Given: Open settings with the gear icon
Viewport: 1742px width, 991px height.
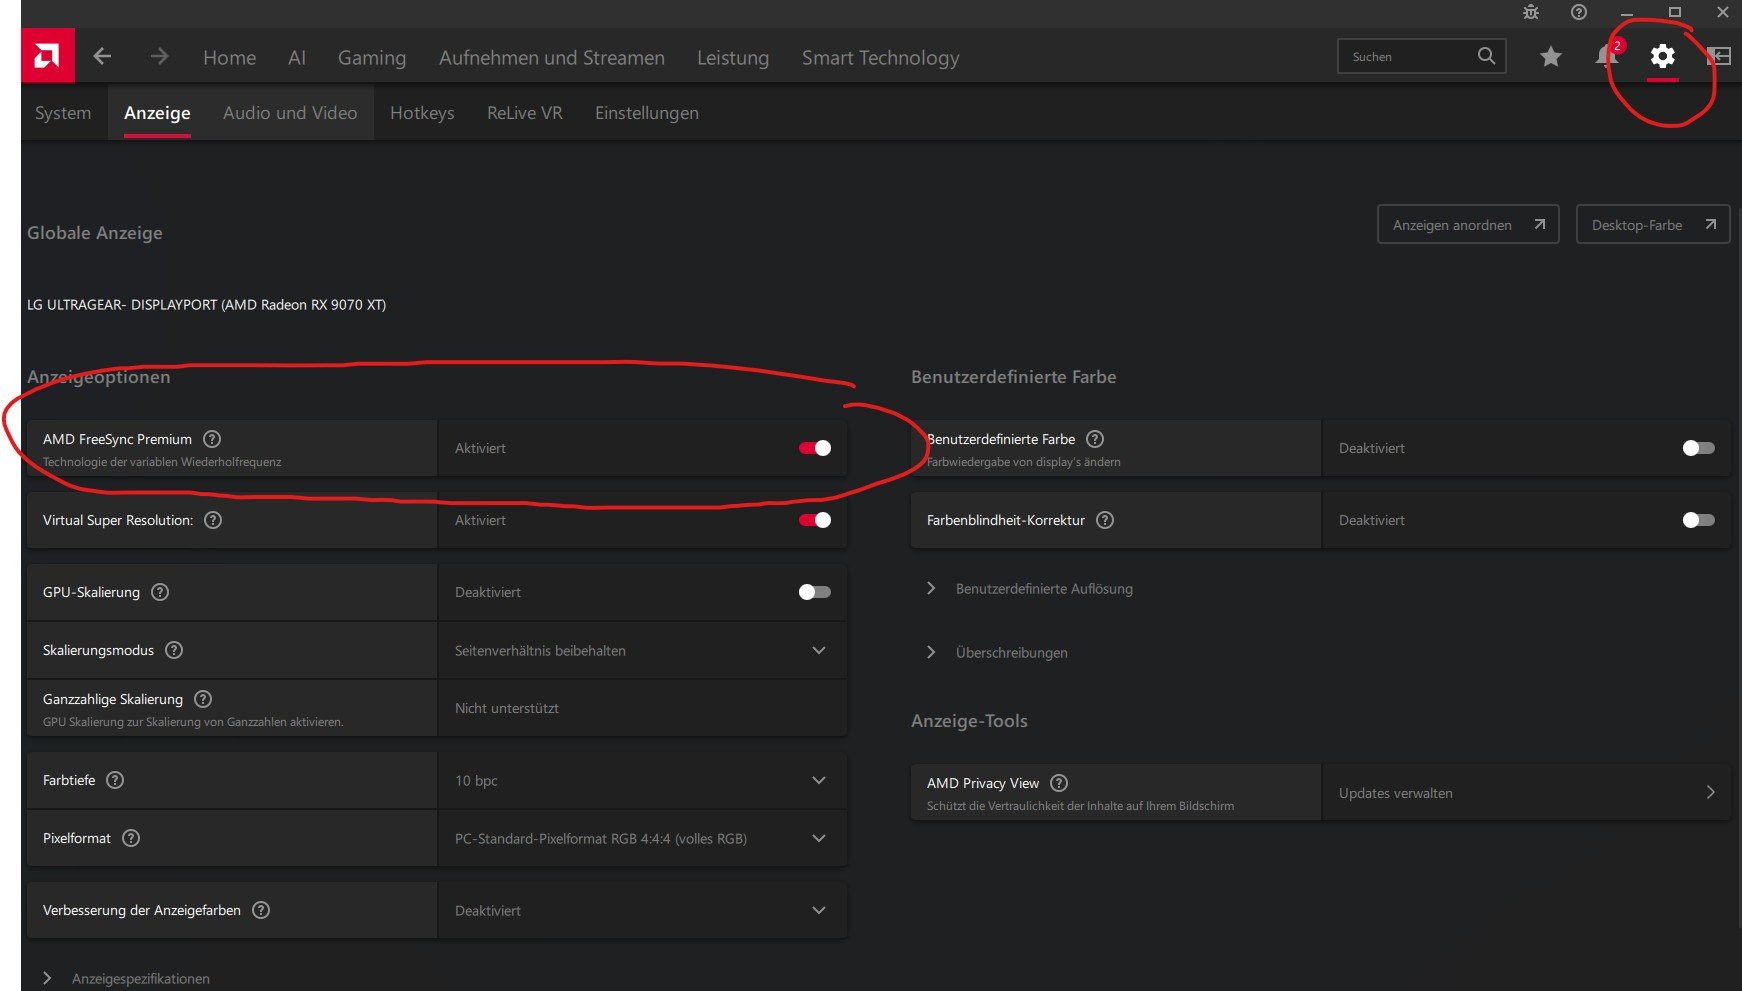Looking at the screenshot, I should tap(1662, 56).
